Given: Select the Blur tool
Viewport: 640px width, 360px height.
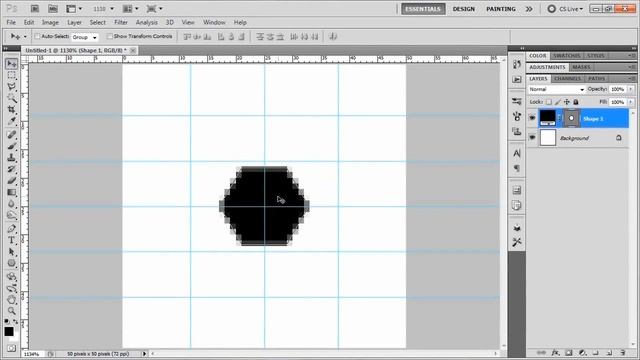Looking at the screenshot, I should click(x=11, y=204).
